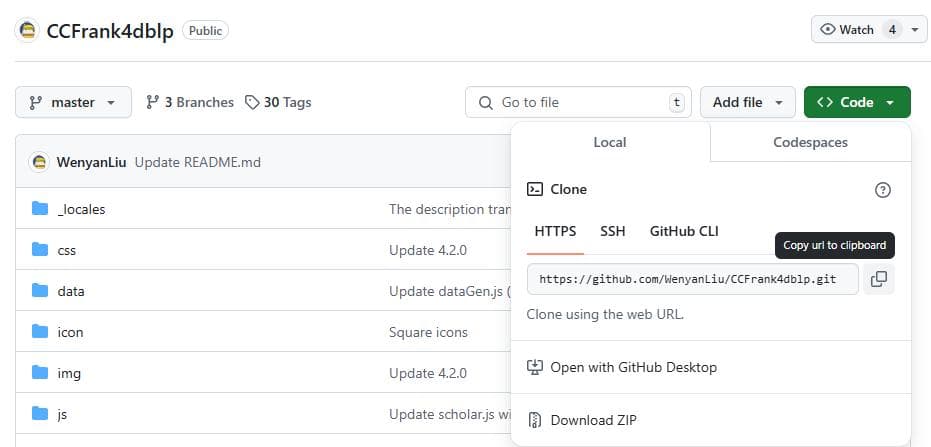The height and width of the screenshot is (447, 931).
Task: Click the Go to file search field
Action: [578, 102]
